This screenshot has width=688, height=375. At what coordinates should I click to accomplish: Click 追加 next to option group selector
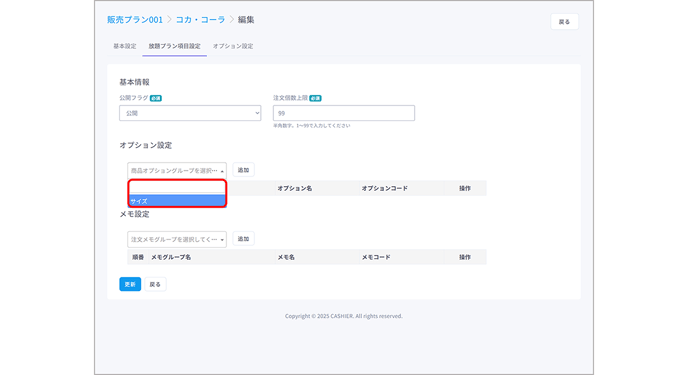(x=244, y=170)
